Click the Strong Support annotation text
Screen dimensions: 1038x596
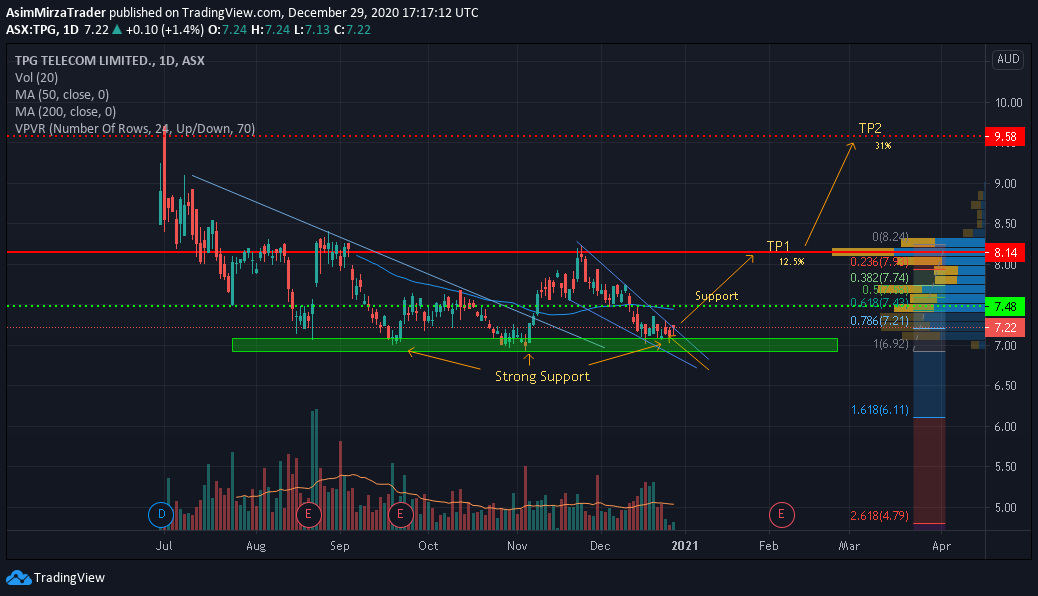542,376
